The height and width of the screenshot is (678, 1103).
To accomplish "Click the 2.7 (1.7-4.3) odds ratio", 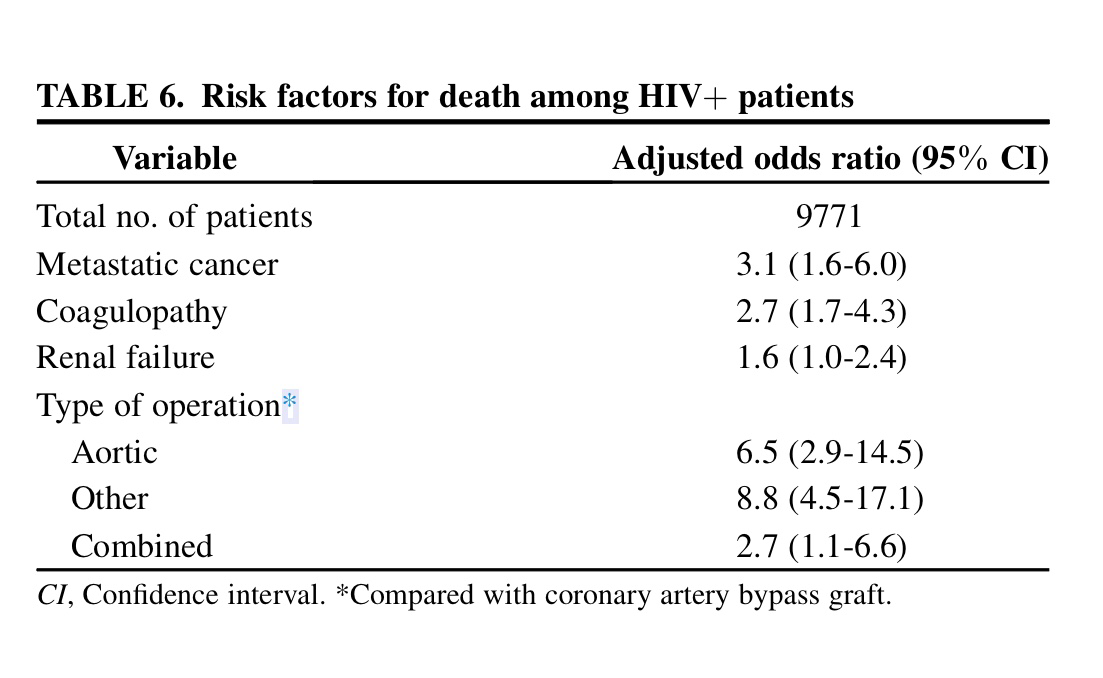I will click(x=821, y=312).
